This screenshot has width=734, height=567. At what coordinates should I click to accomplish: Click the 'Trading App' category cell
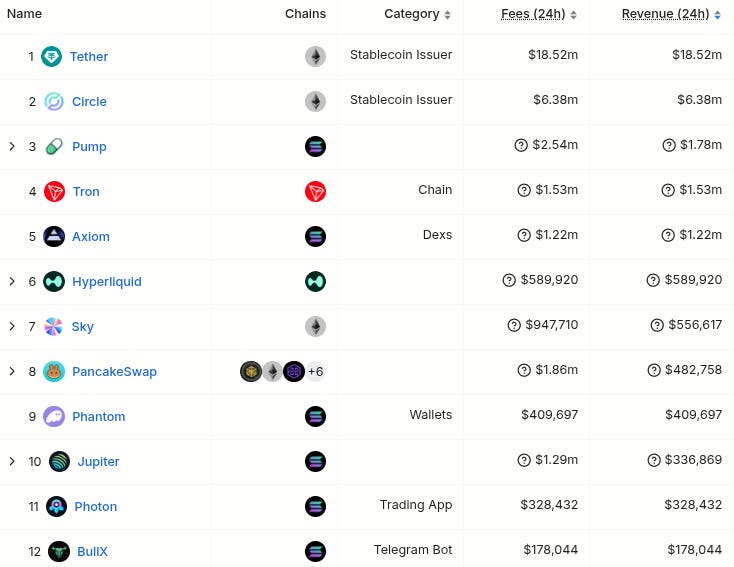pyautogui.click(x=416, y=505)
